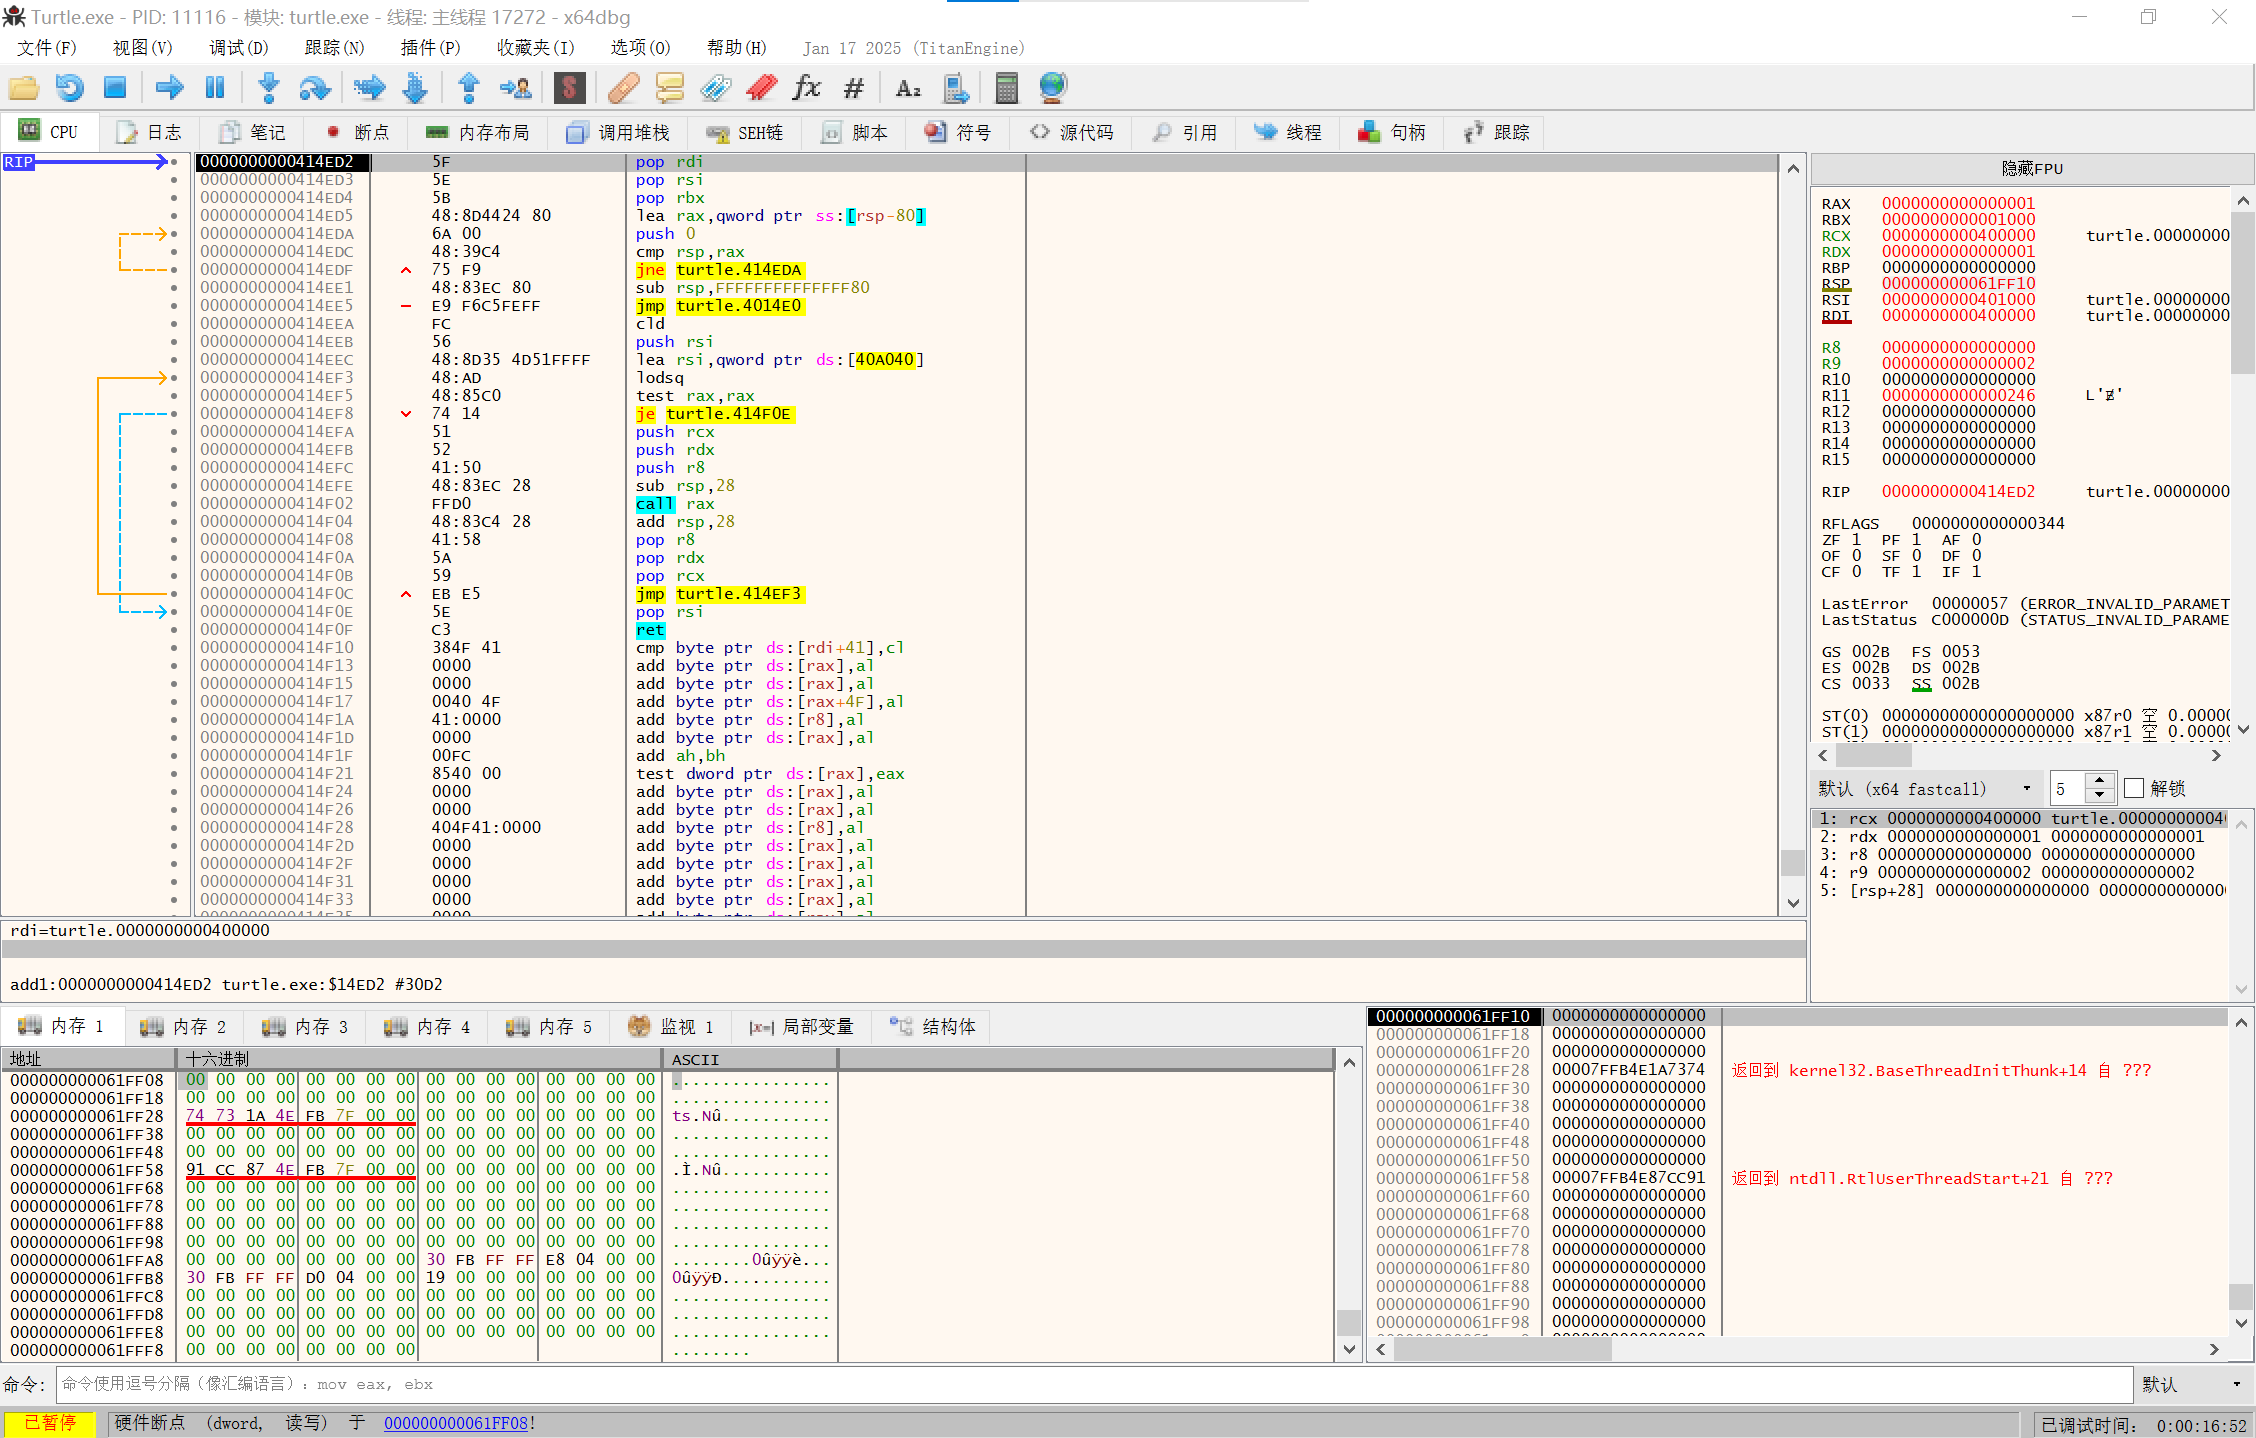Decrease the argument count spinner
The height and width of the screenshot is (1438, 2256).
2099,796
